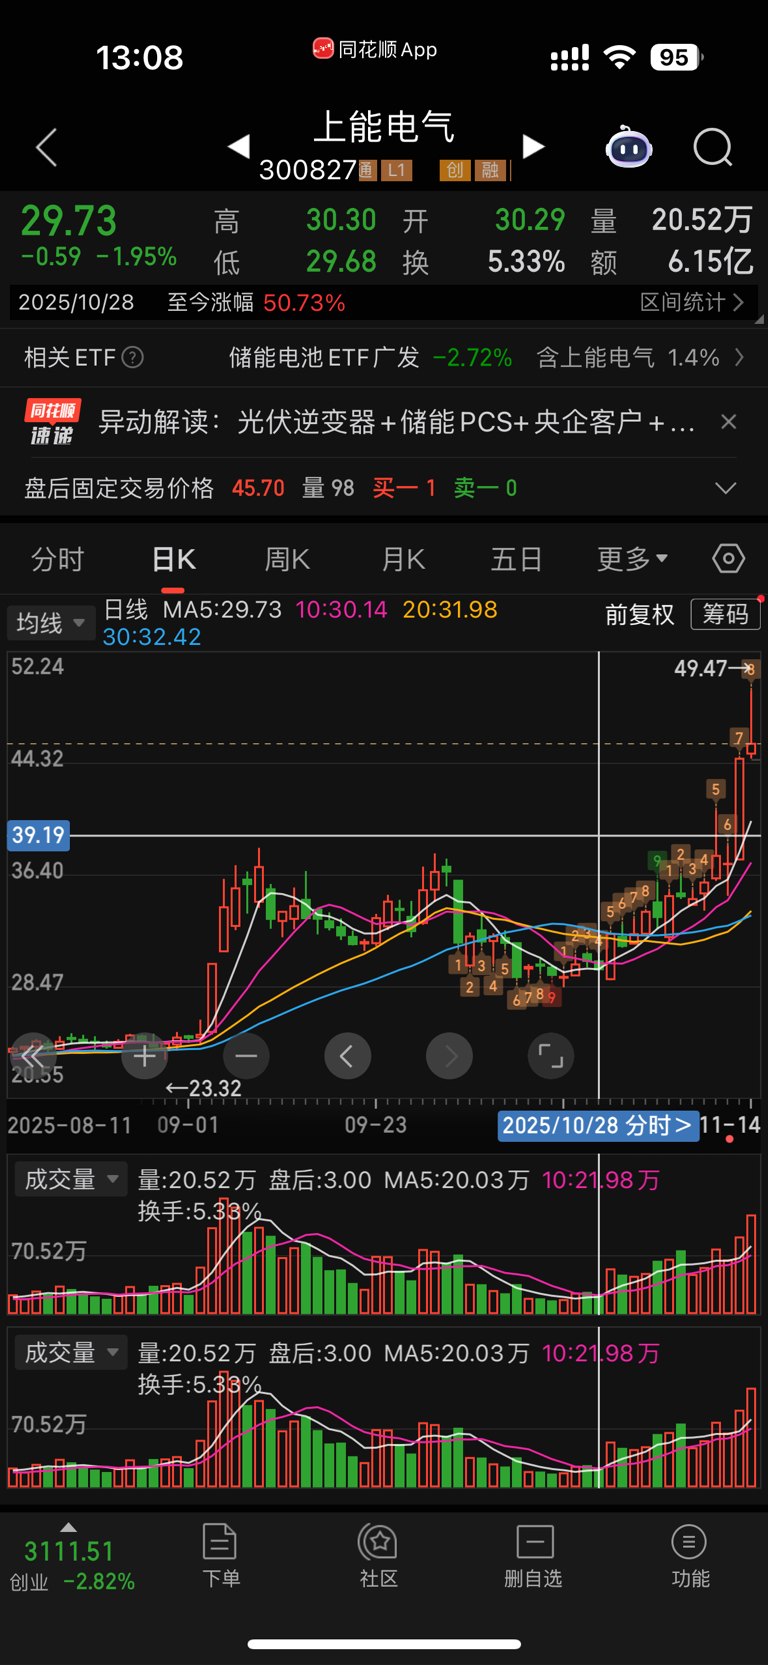
Task: Tap the 创 board badge
Action: (x=454, y=171)
